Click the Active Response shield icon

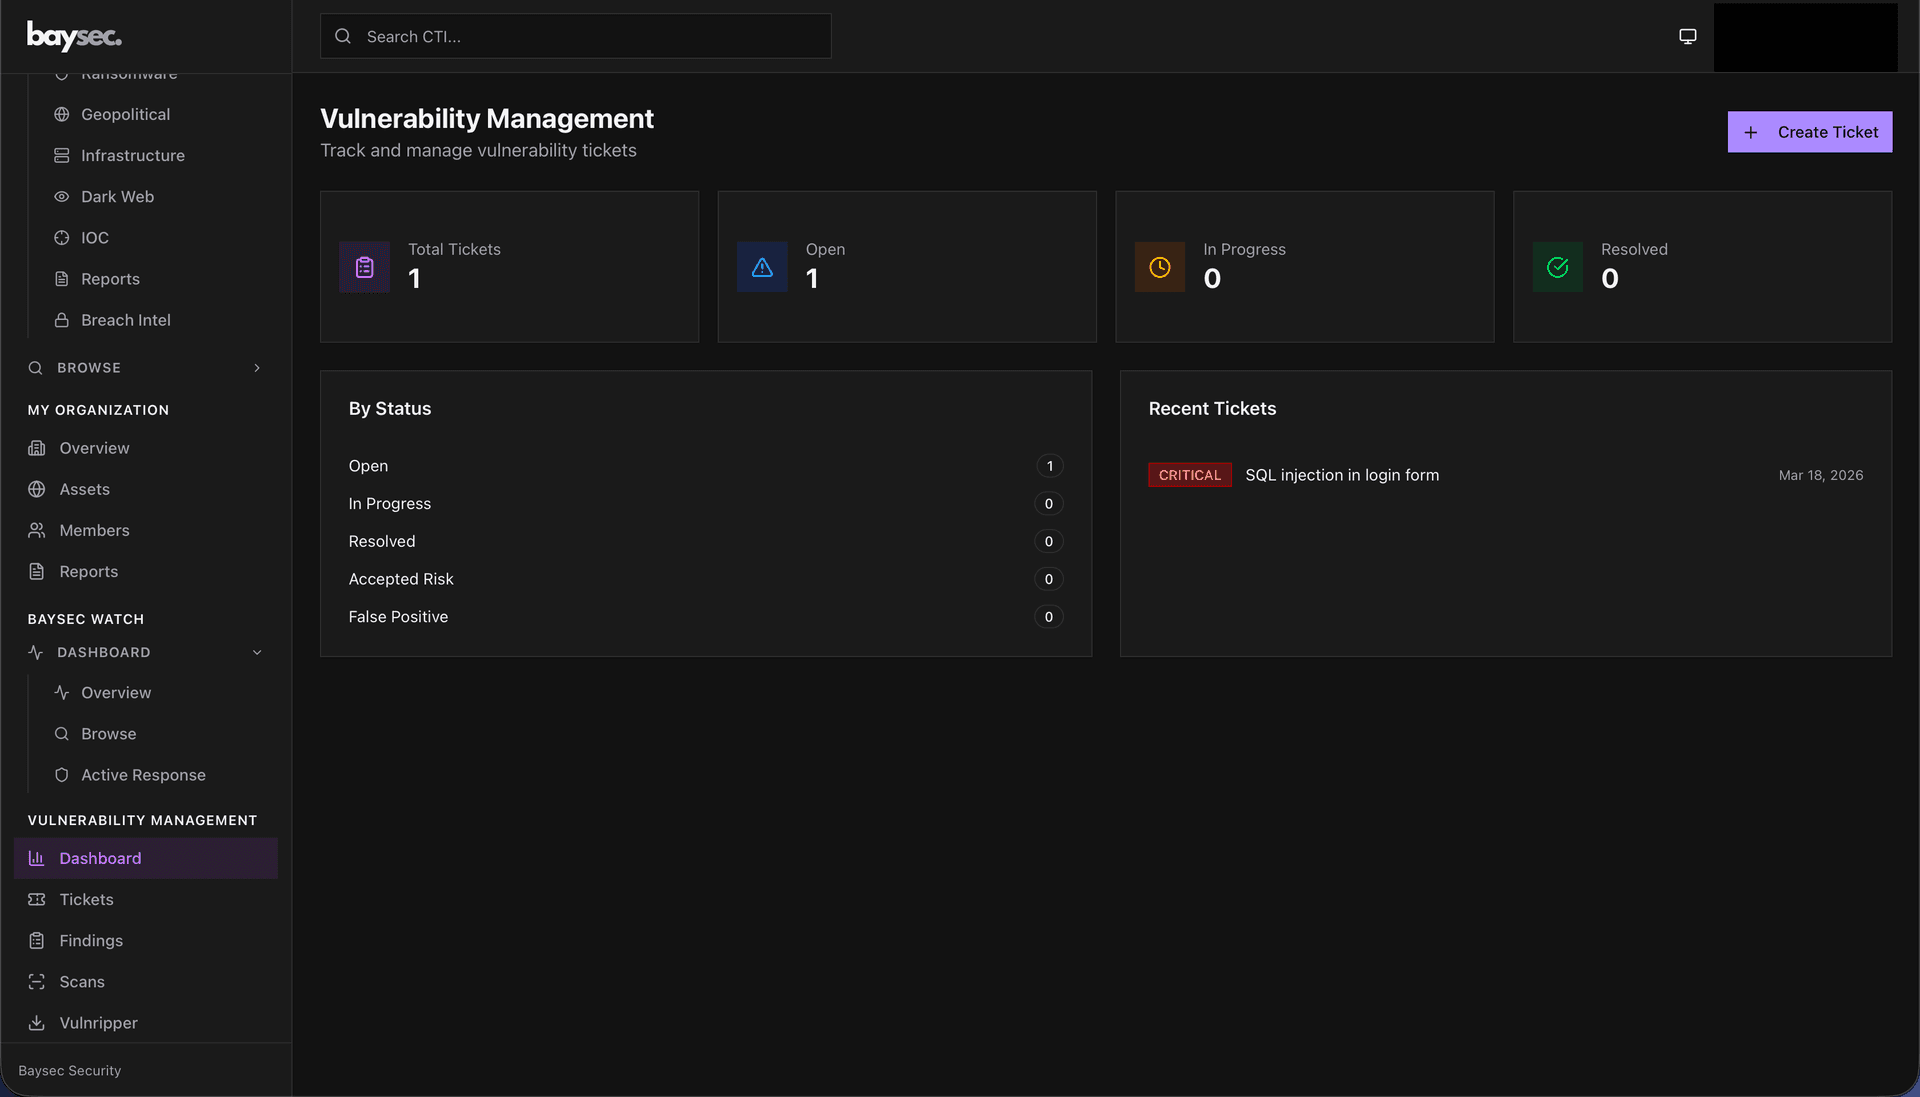[x=62, y=774]
